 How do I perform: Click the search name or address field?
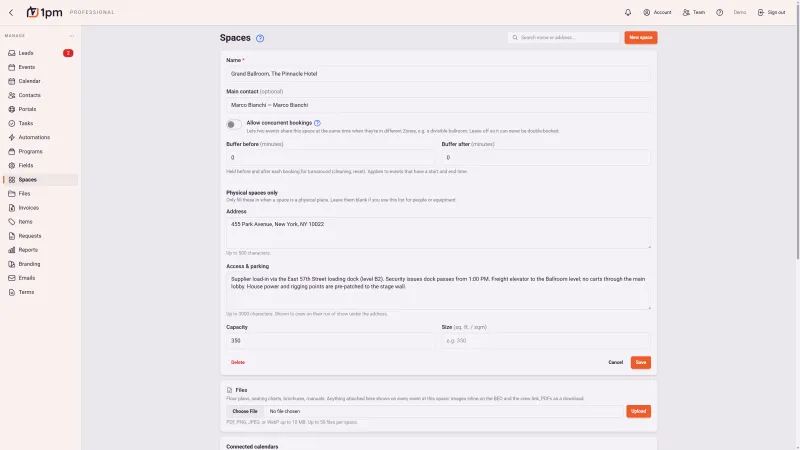pyautogui.click(x=563, y=37)
